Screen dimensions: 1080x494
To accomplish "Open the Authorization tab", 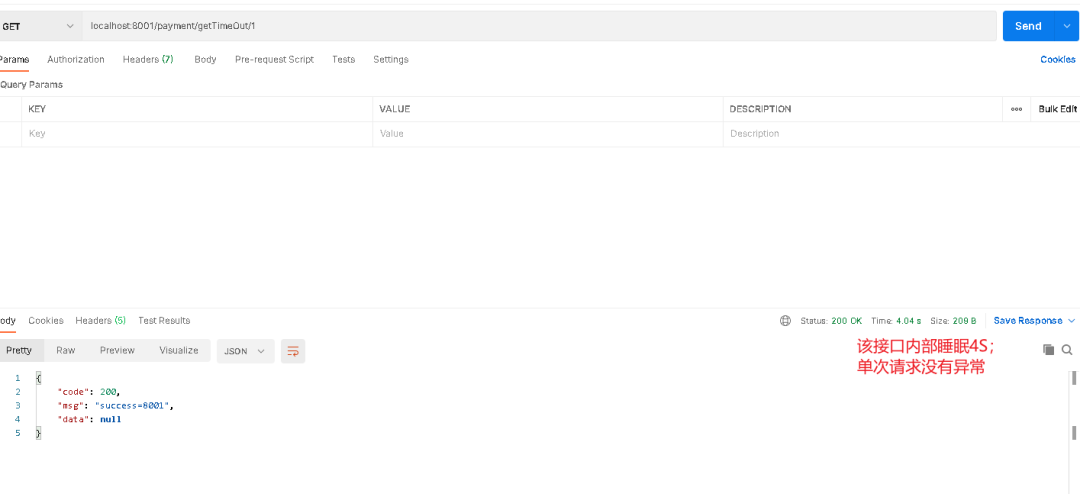I will click(x=76, y=59).
